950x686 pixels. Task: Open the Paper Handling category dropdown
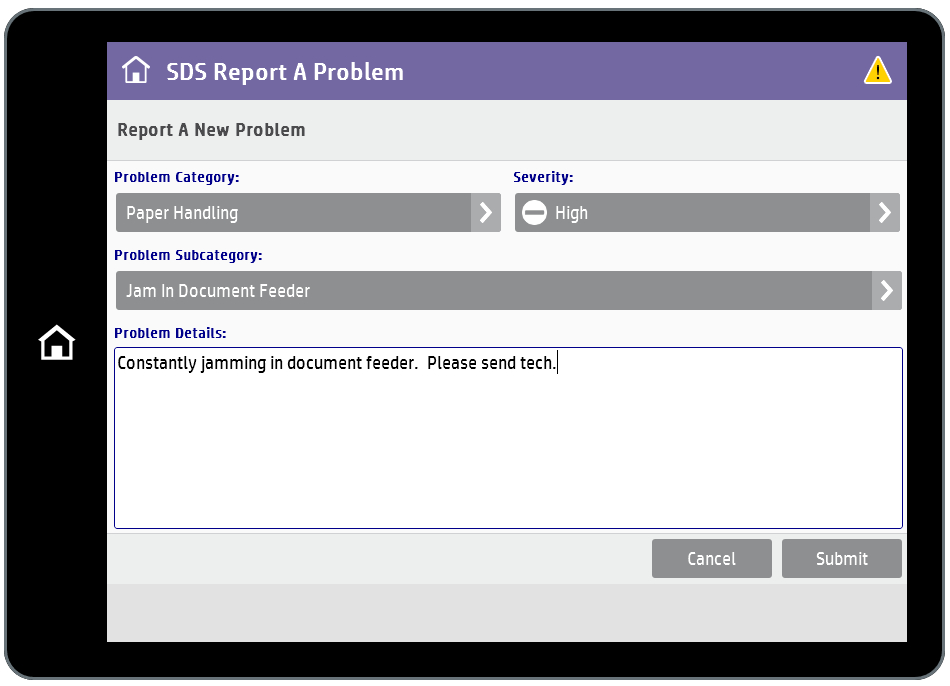pos(308,213)
